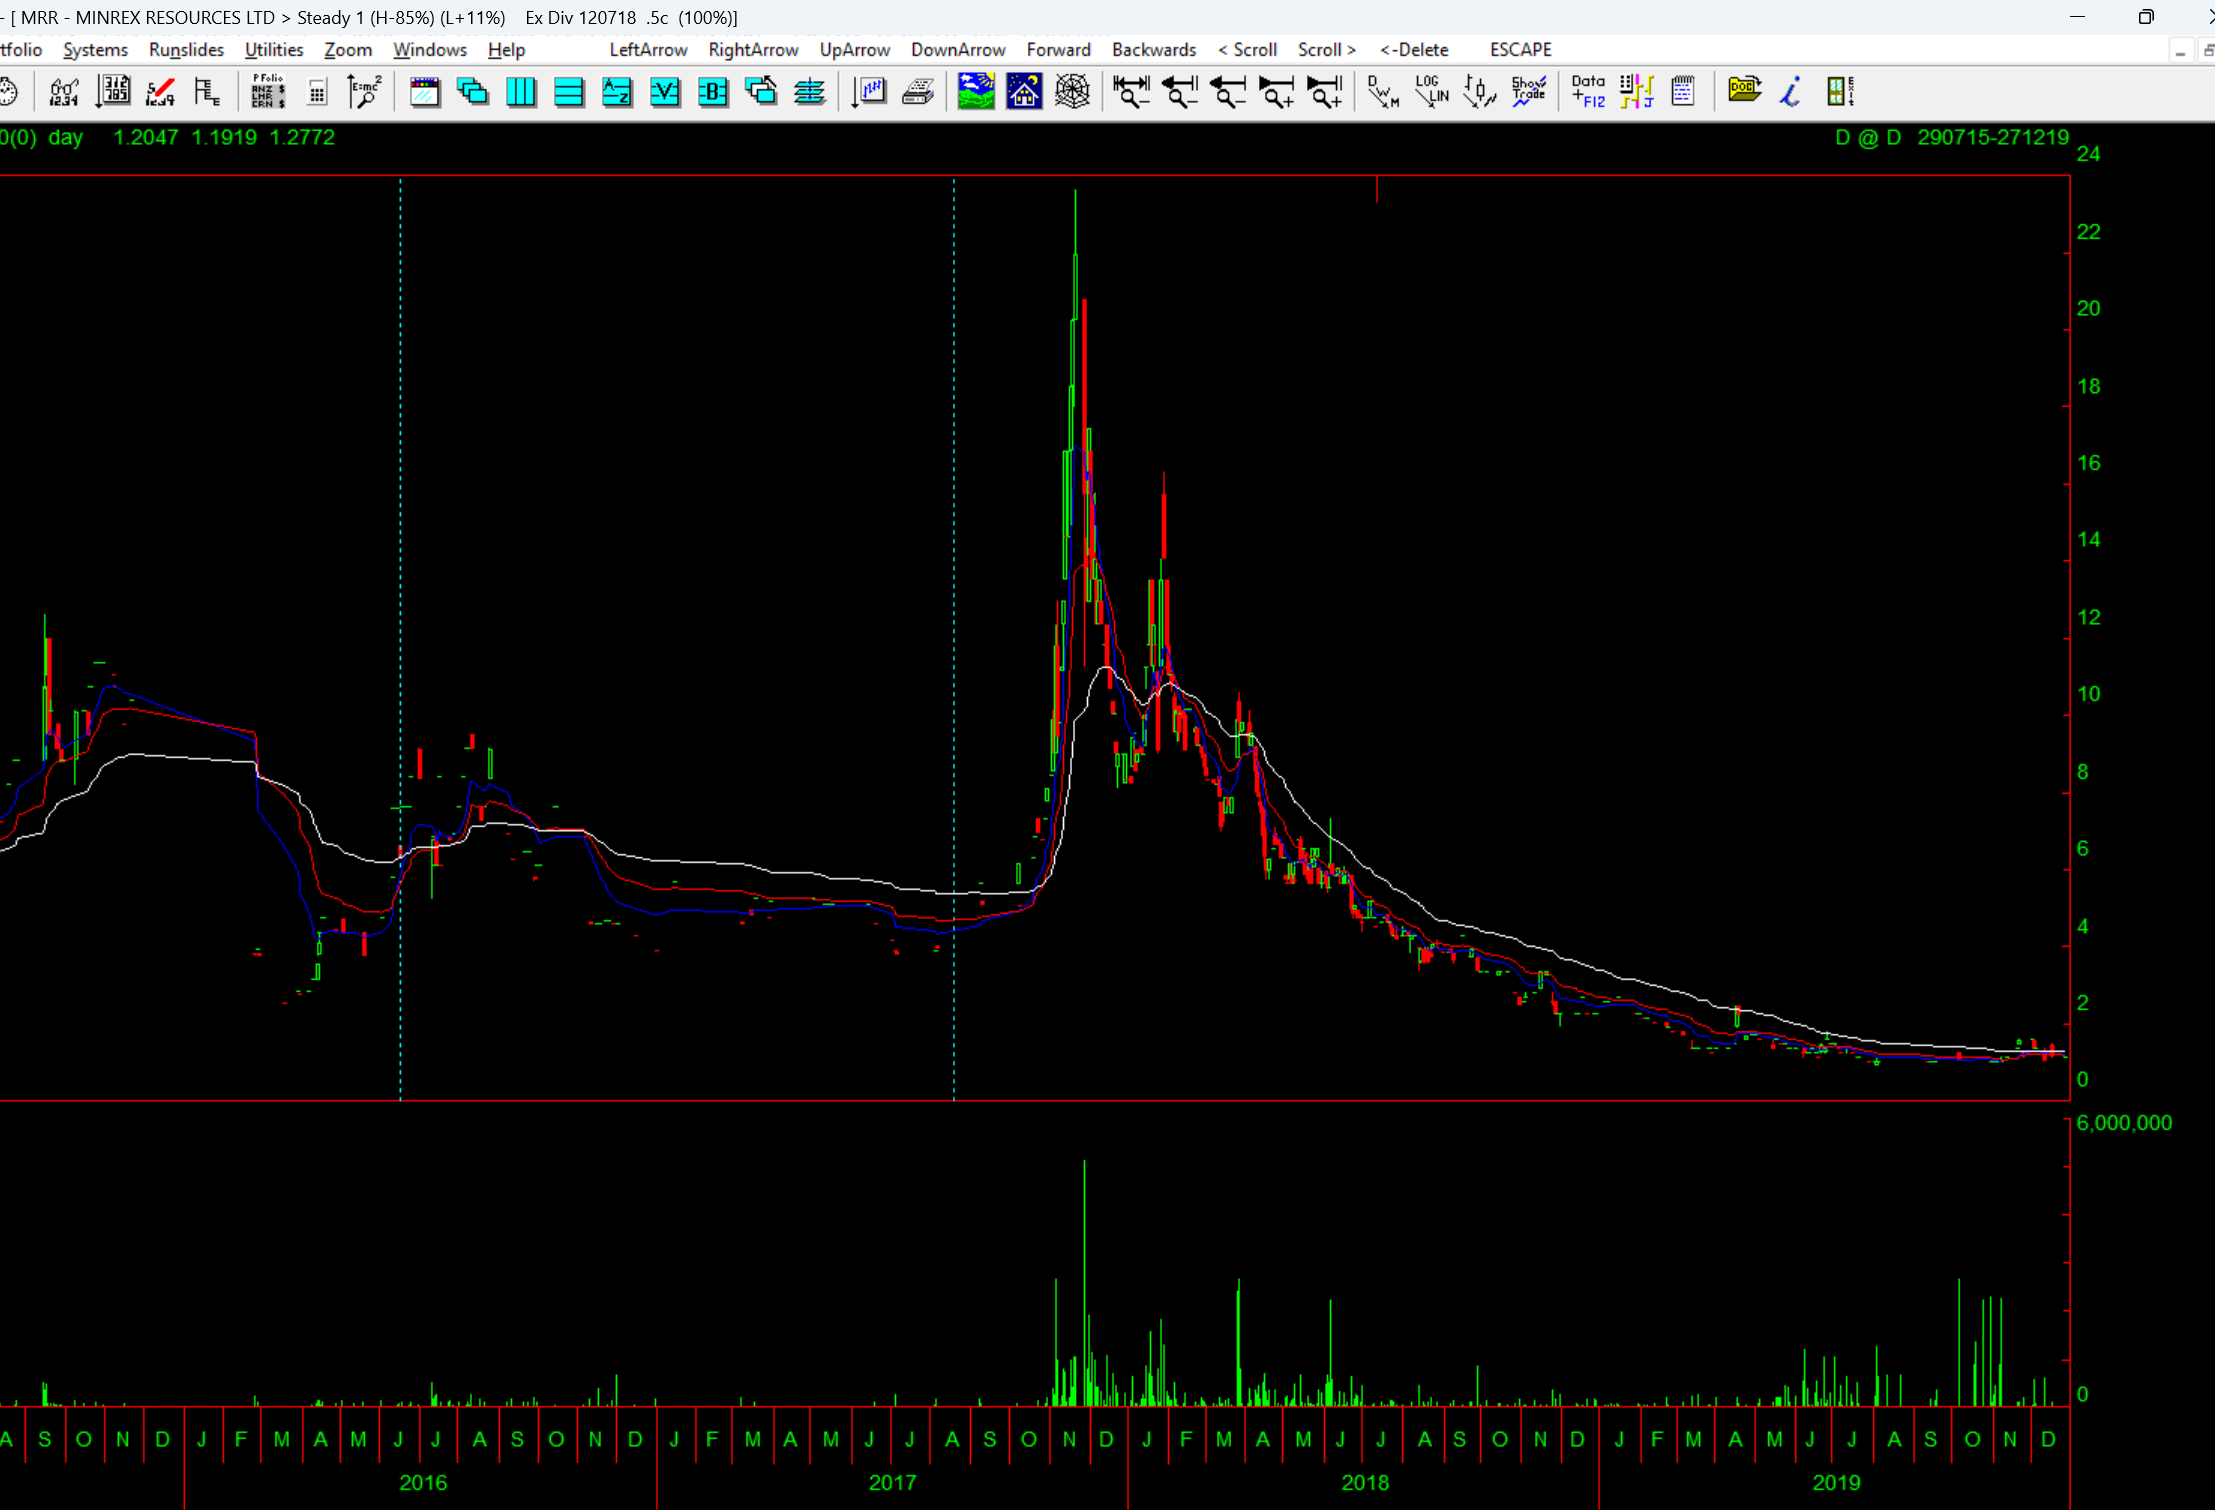The height and width of the screenshot is (1510, 2215).
Task: Click the Exit door icon
Action: tap(1840, 92)
